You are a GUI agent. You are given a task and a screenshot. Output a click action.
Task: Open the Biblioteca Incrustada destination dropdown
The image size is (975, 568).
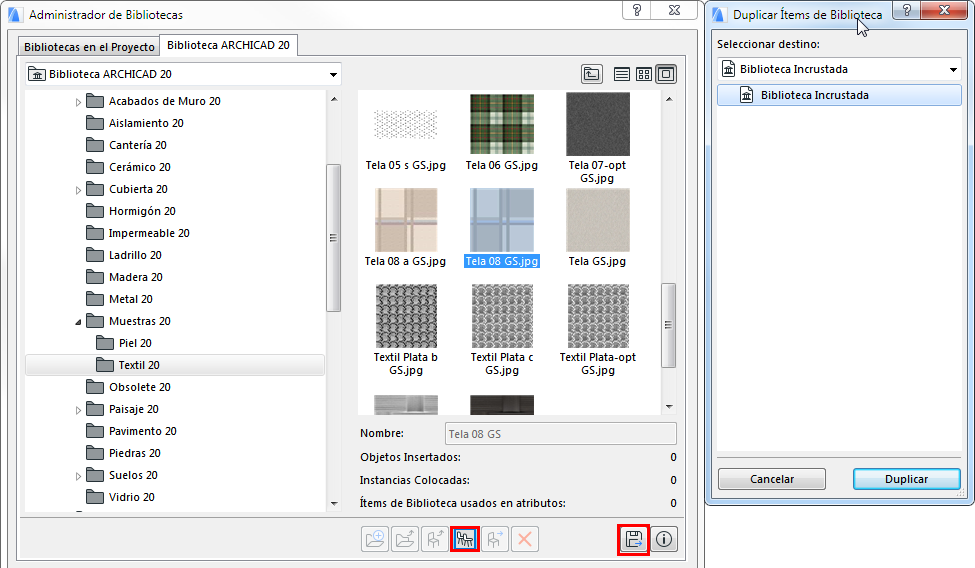953,69
